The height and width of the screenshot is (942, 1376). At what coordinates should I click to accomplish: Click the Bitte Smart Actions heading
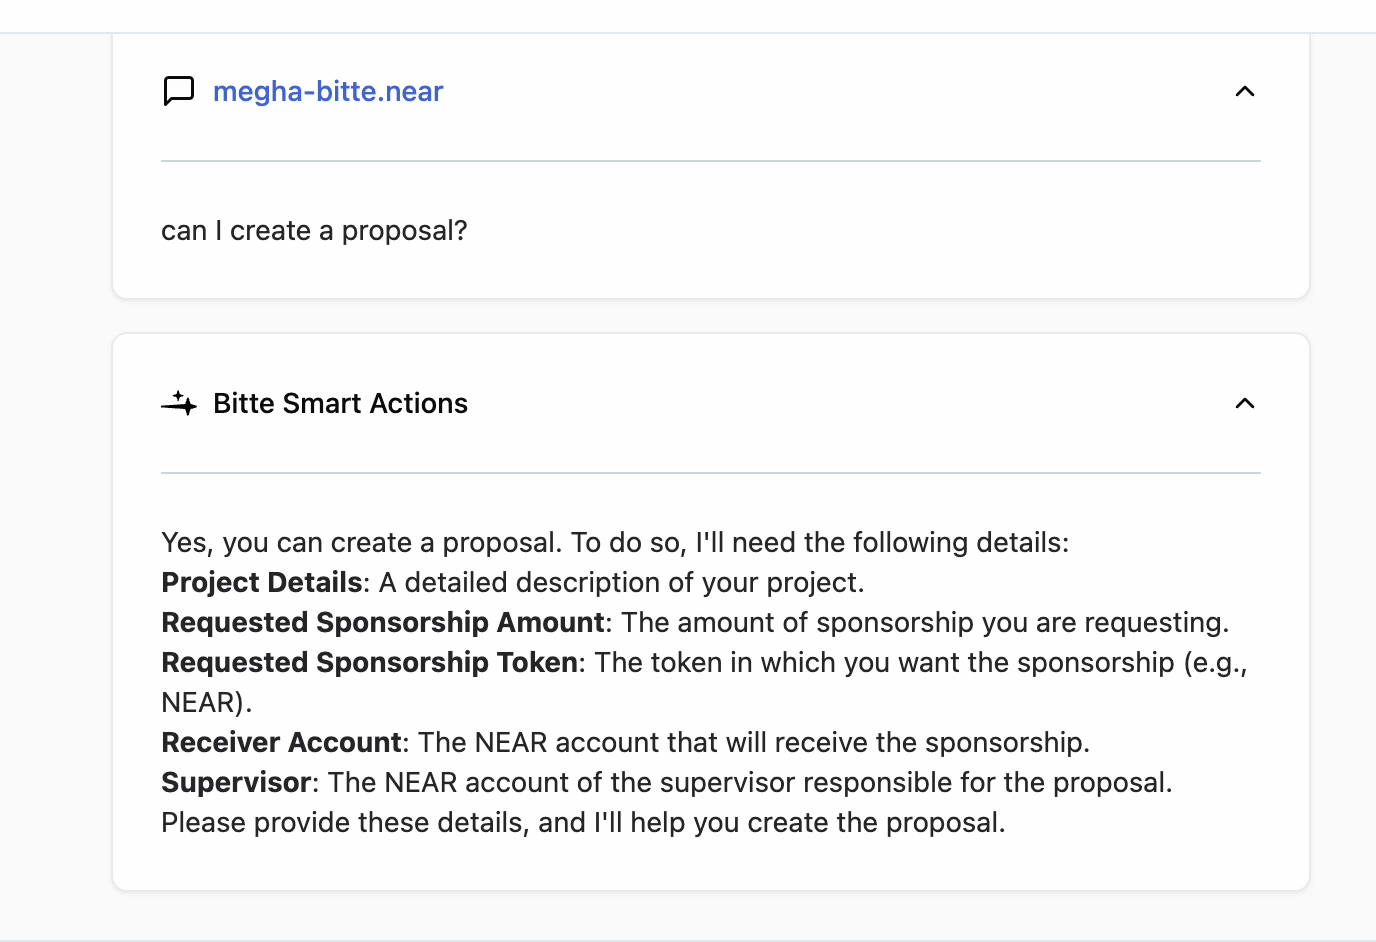coord(340,403)
